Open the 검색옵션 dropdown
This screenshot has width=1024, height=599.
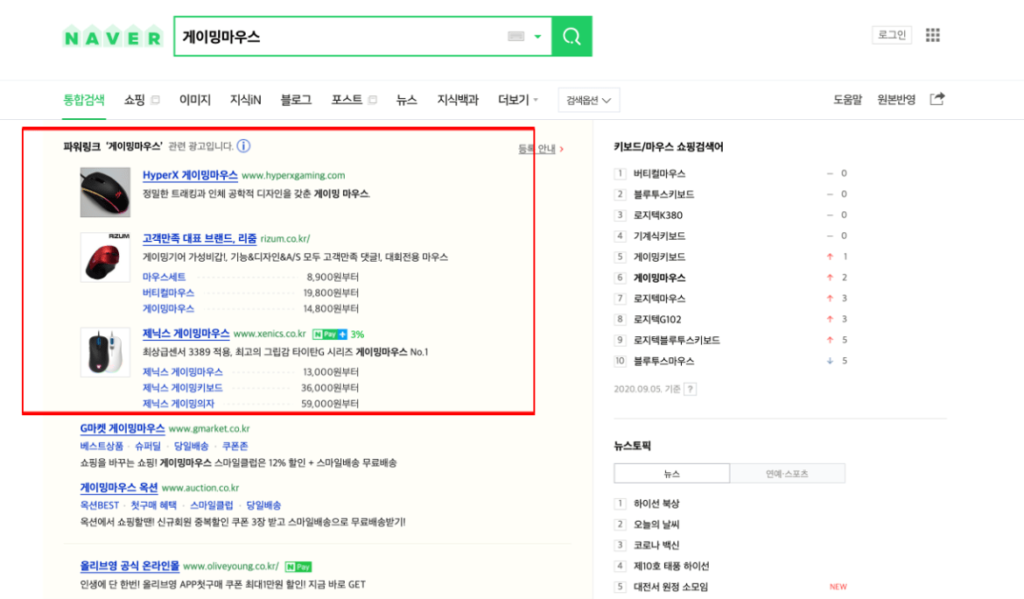click(x=588, y=100)
